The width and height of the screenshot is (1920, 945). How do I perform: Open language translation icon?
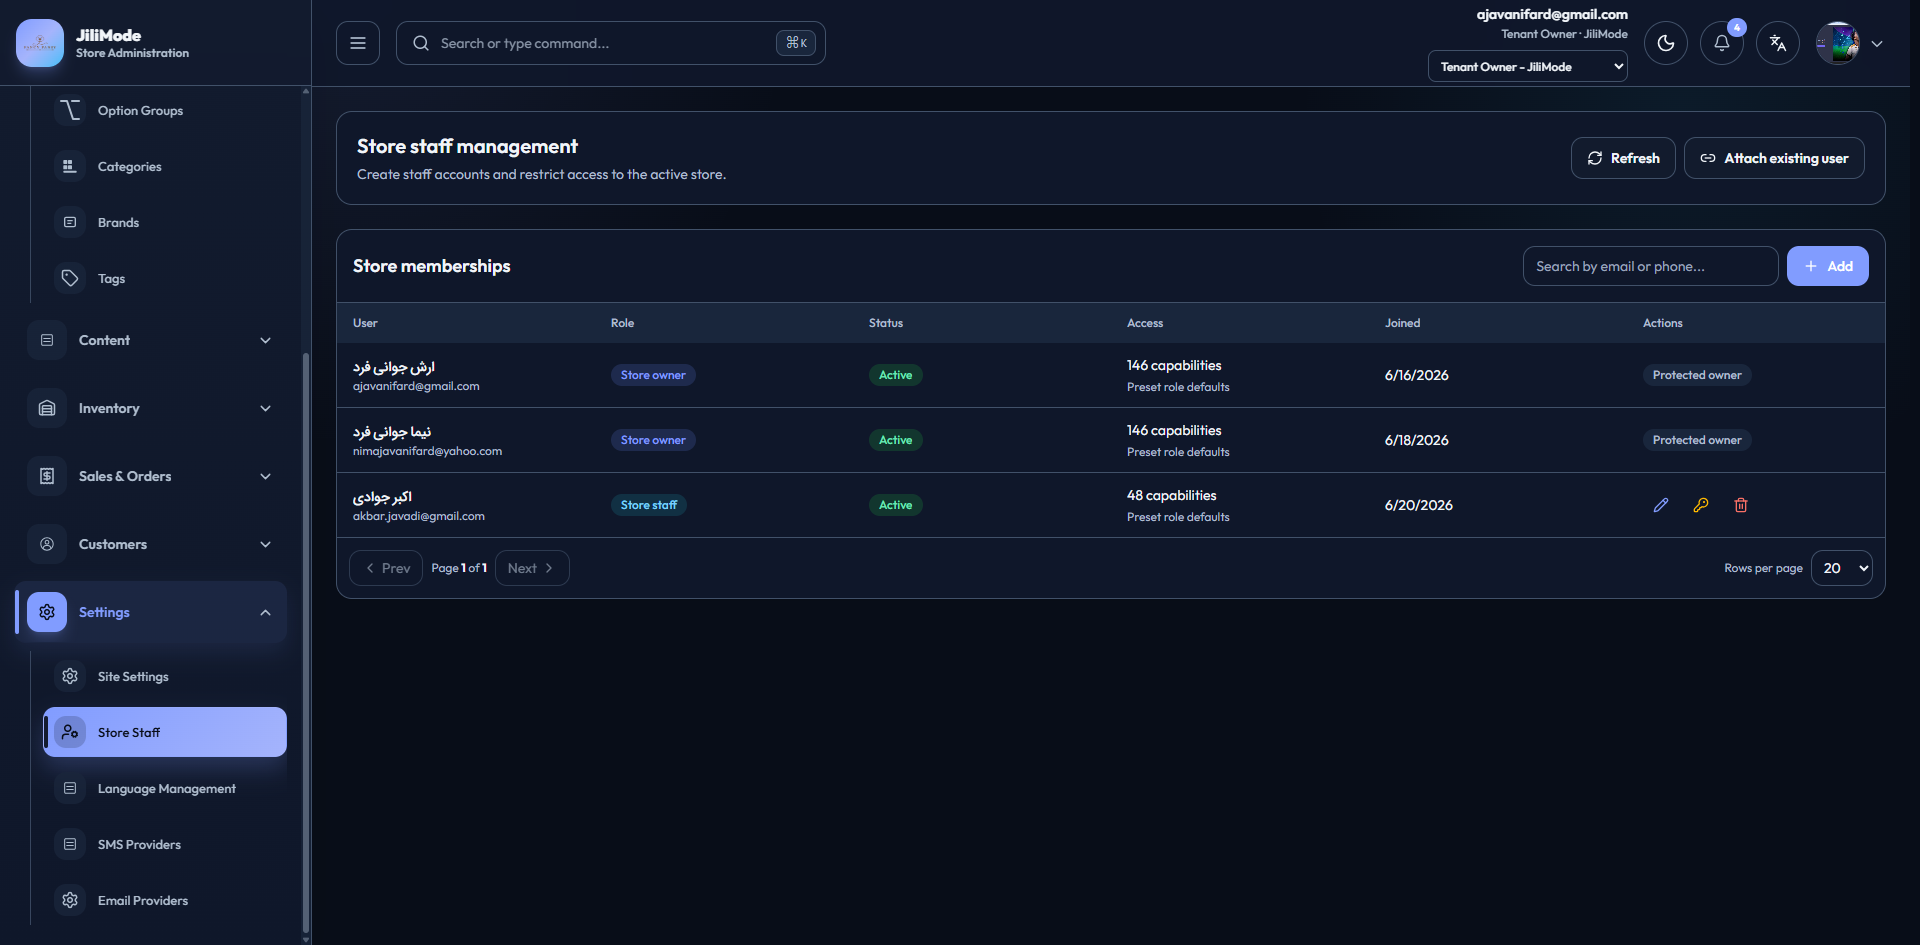coord(1777,43)
